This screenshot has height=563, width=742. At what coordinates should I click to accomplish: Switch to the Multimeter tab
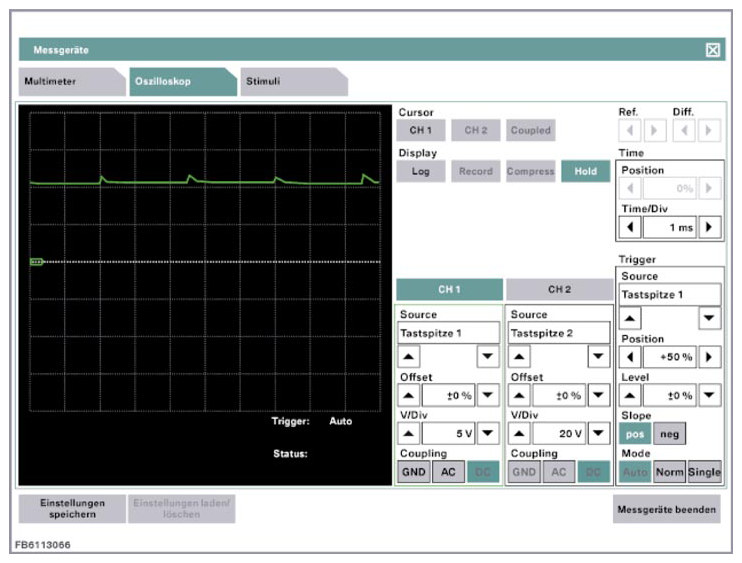pyautogui.click(x=72, y=81)
